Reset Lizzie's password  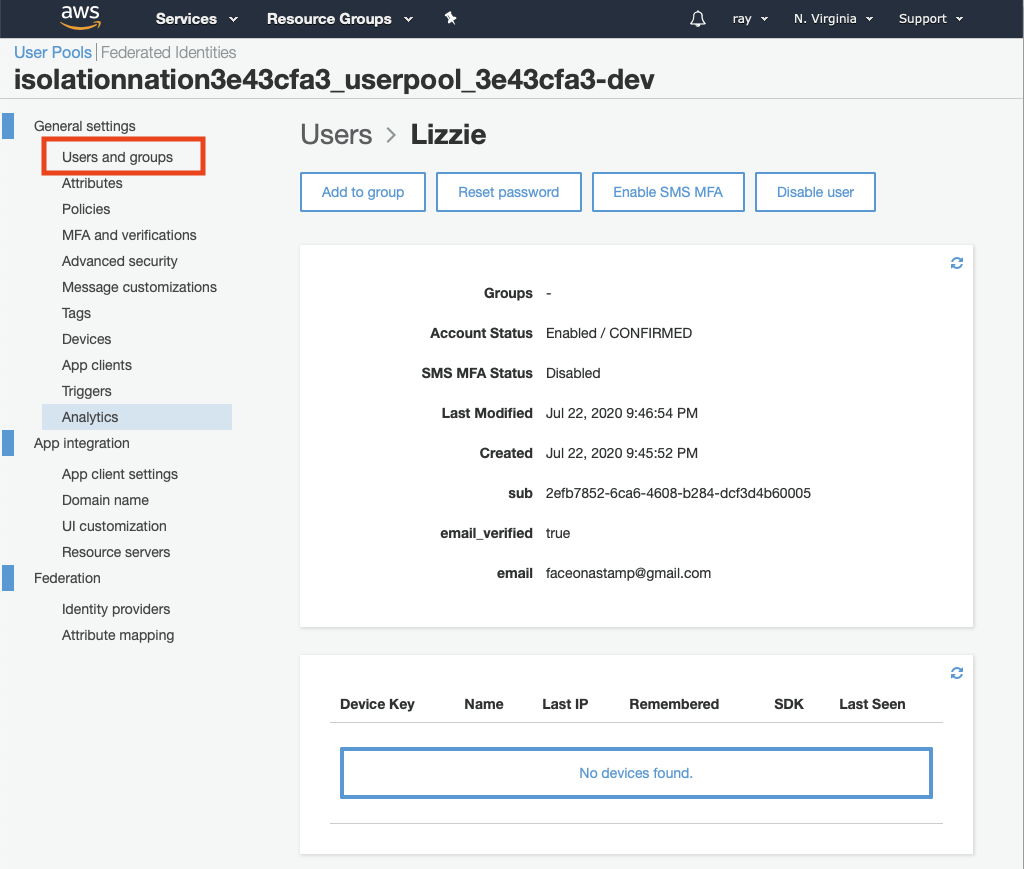tap(508, 192)
